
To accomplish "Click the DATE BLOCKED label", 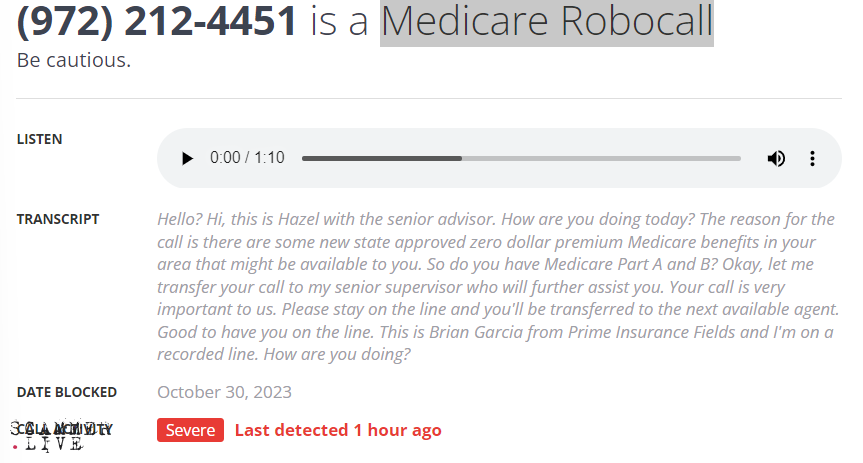I will 67,392.
